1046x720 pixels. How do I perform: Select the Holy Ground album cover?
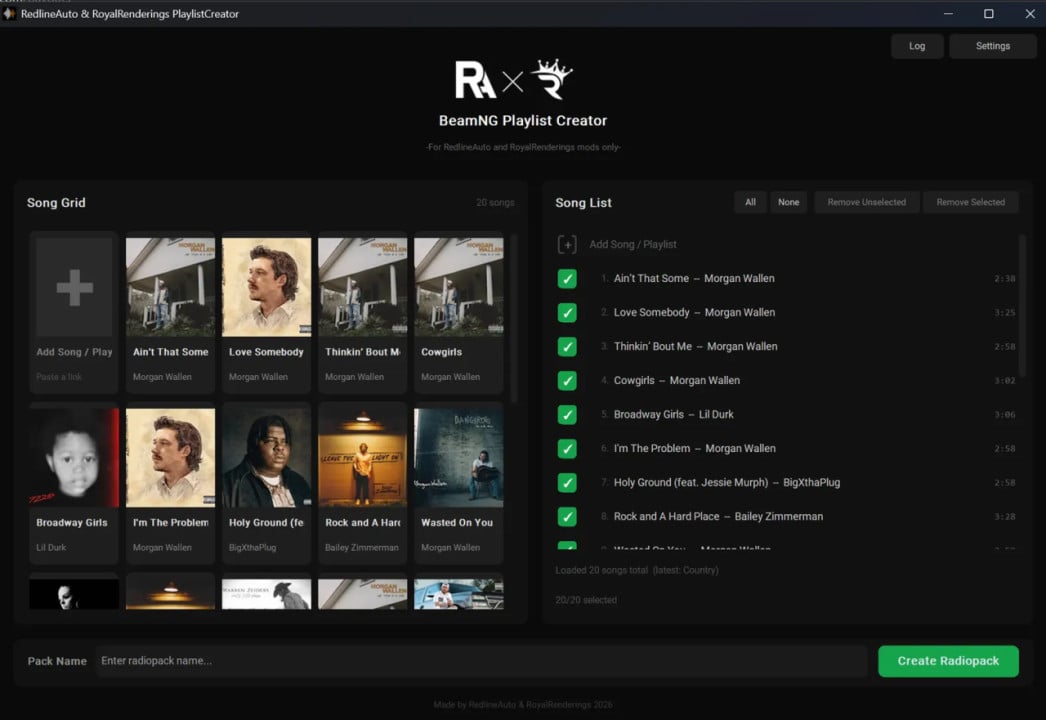tap(266, 458)
